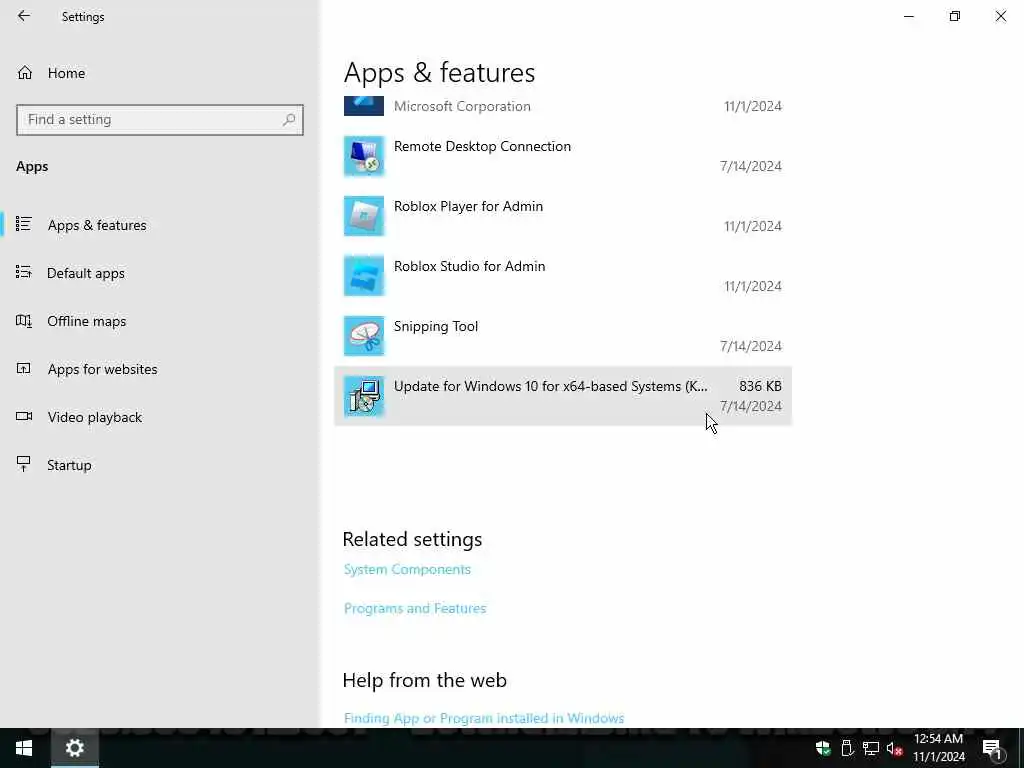This screenshot has height=768, width=1024.
Task: Click the Roblox Player for Admin icon
Action: 364,216
